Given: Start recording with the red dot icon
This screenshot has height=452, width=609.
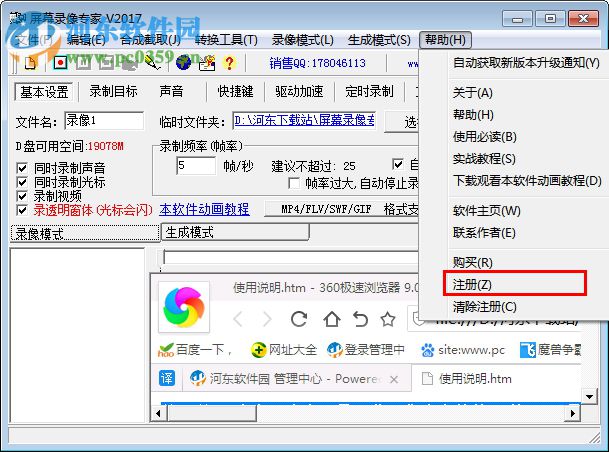Looking at the screenshot, I should point(60,63).
